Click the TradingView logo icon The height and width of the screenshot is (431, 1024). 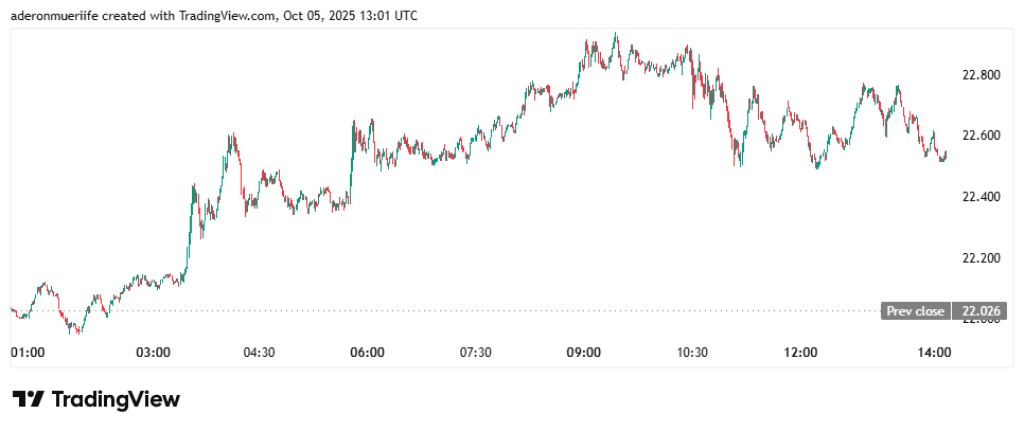[x=27, y=399]
